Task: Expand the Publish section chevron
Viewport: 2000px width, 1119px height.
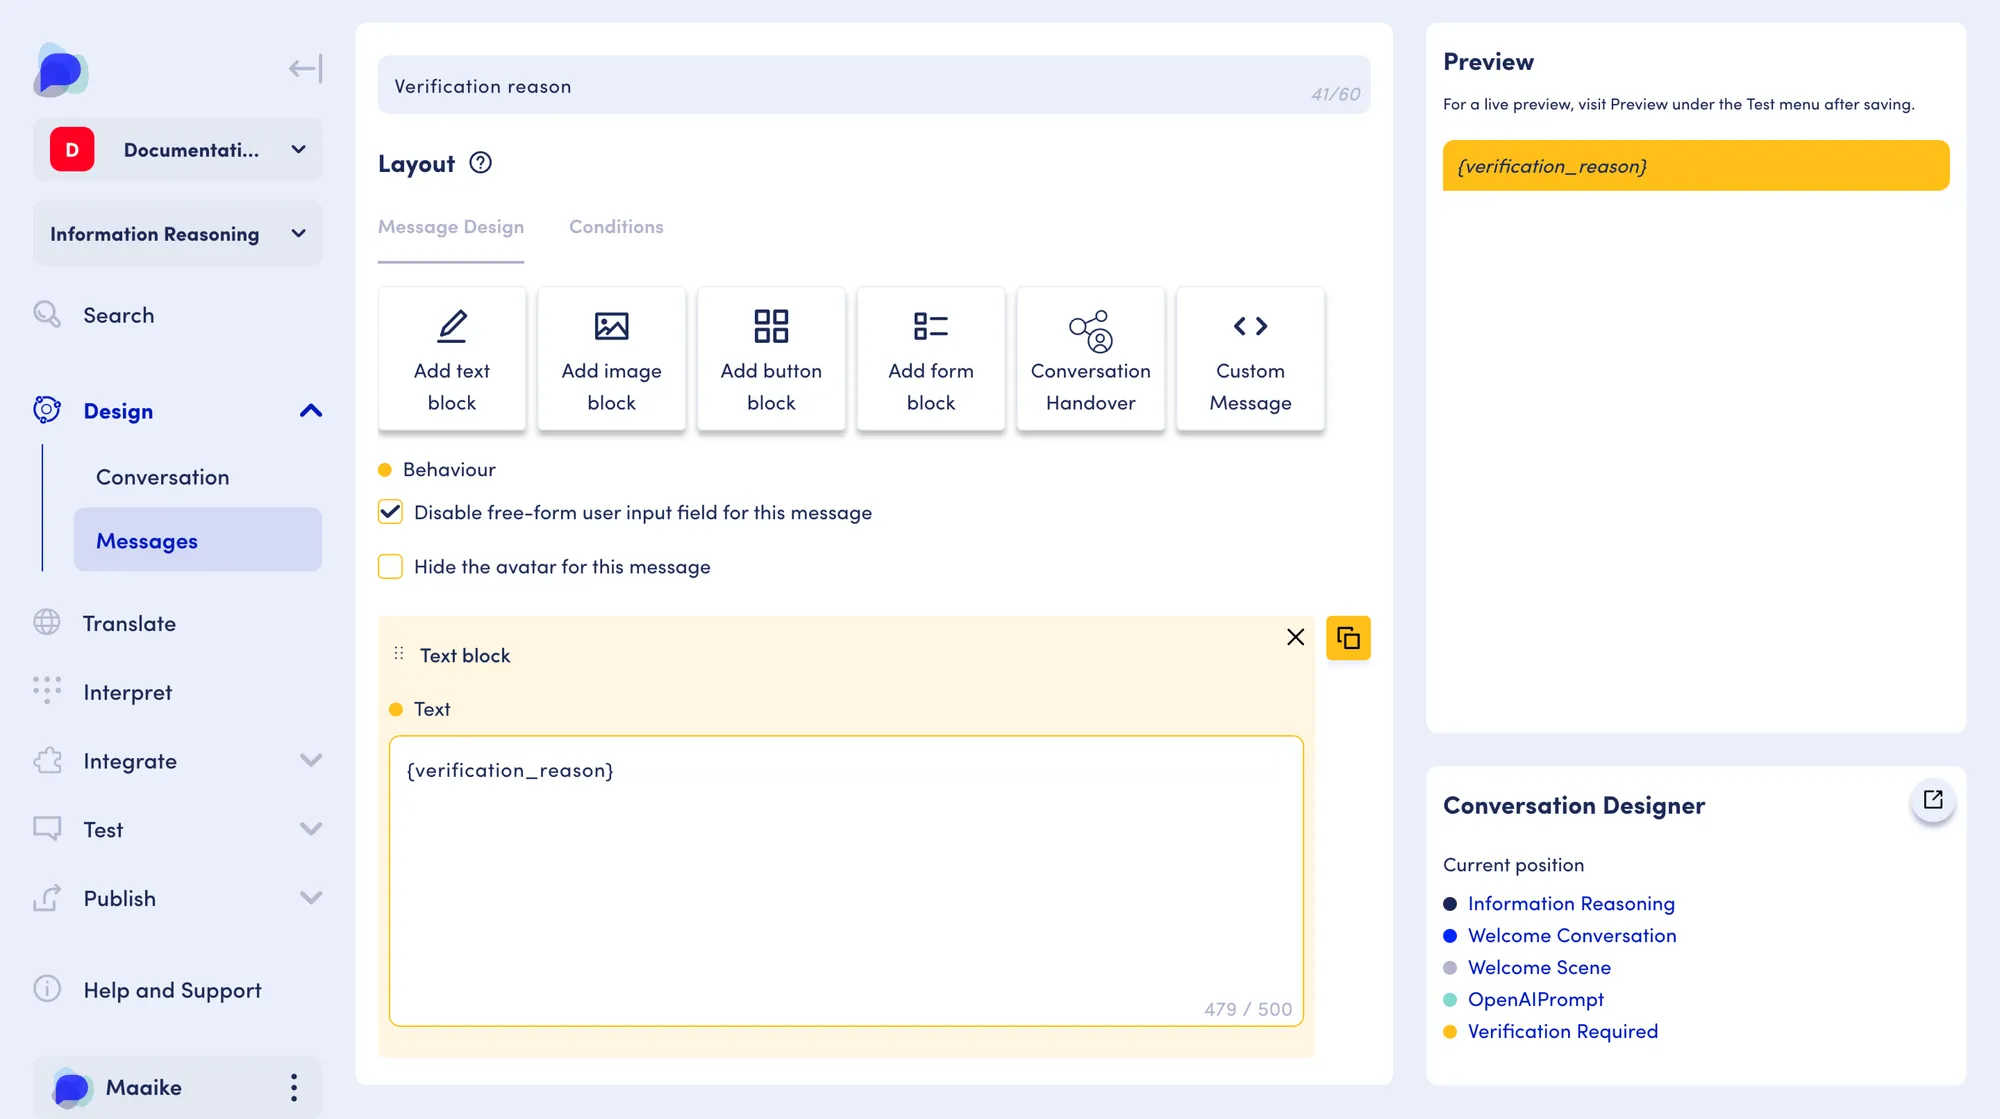Action: coord(311,898)
